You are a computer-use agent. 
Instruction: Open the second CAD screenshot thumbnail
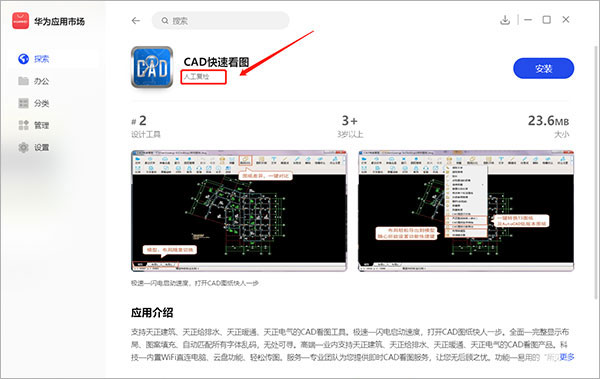tap(466, 211)
